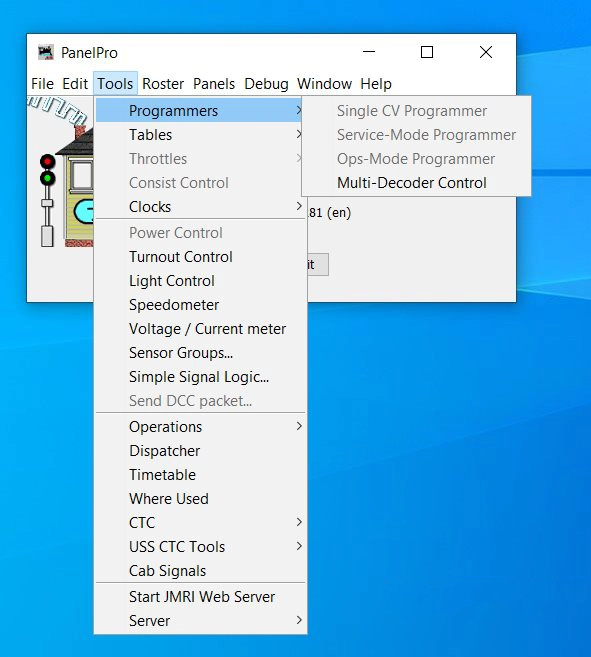Open the Timetable tool
The width and height of the screenshot is (591, 657).
pyautogui.click(x=200, y=475)
